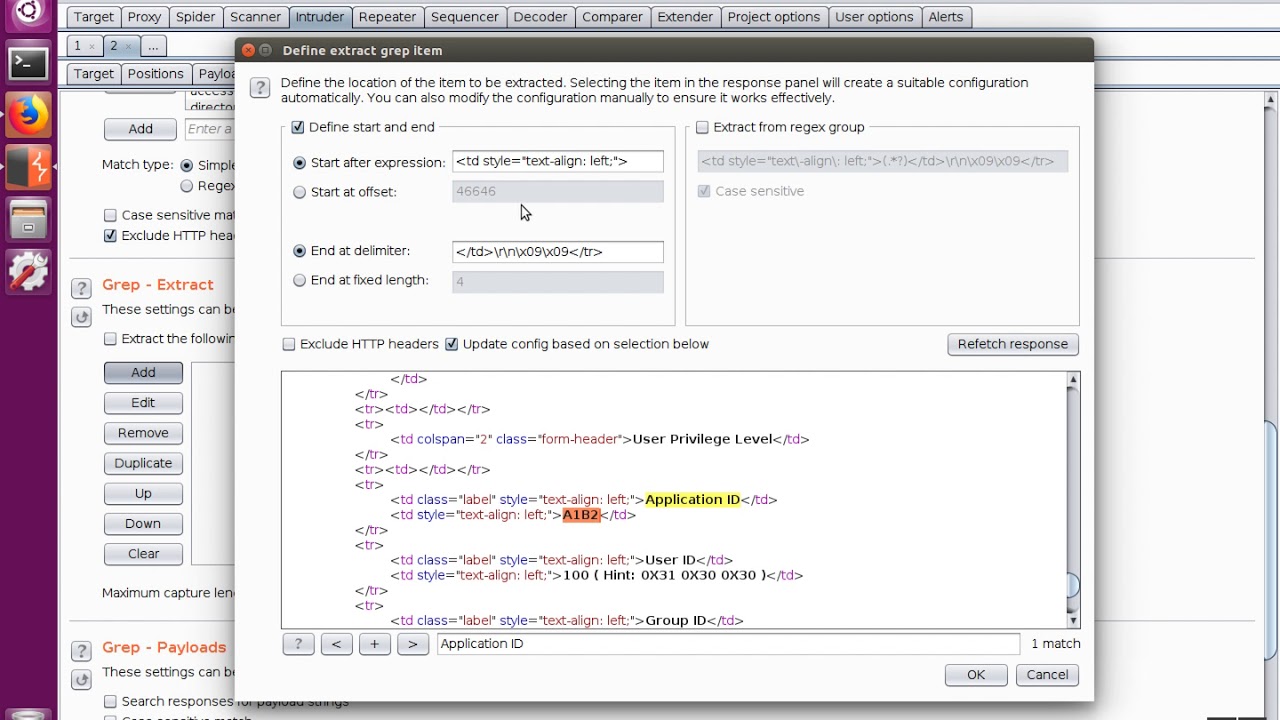Switch to the Target main tab
The width and height of the screenshot is (1280, 720).
point(93,17)
